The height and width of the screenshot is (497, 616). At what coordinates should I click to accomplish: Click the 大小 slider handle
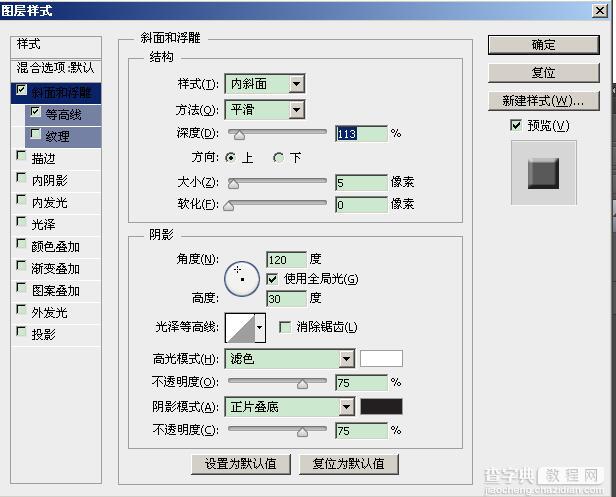coord(233,183)
